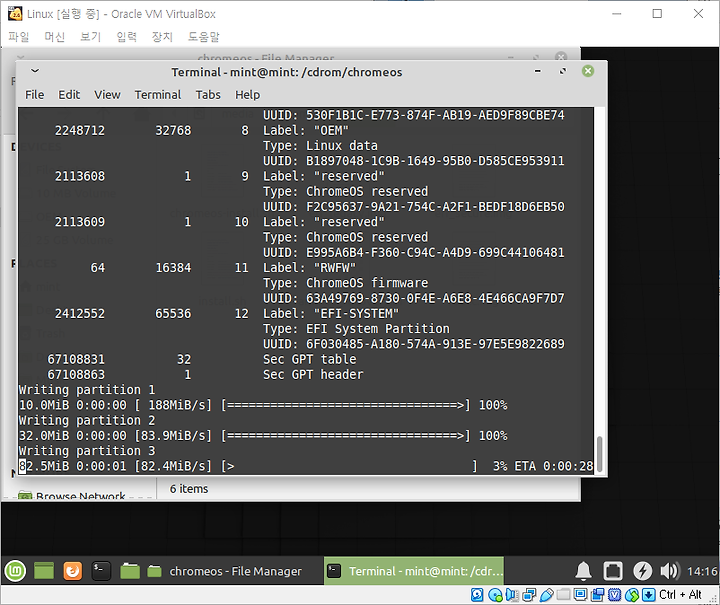The width and height of the screenshot is (720, 605).
Task: Click "Type: ChromeOS firmware" text
Action: point(345,283)
